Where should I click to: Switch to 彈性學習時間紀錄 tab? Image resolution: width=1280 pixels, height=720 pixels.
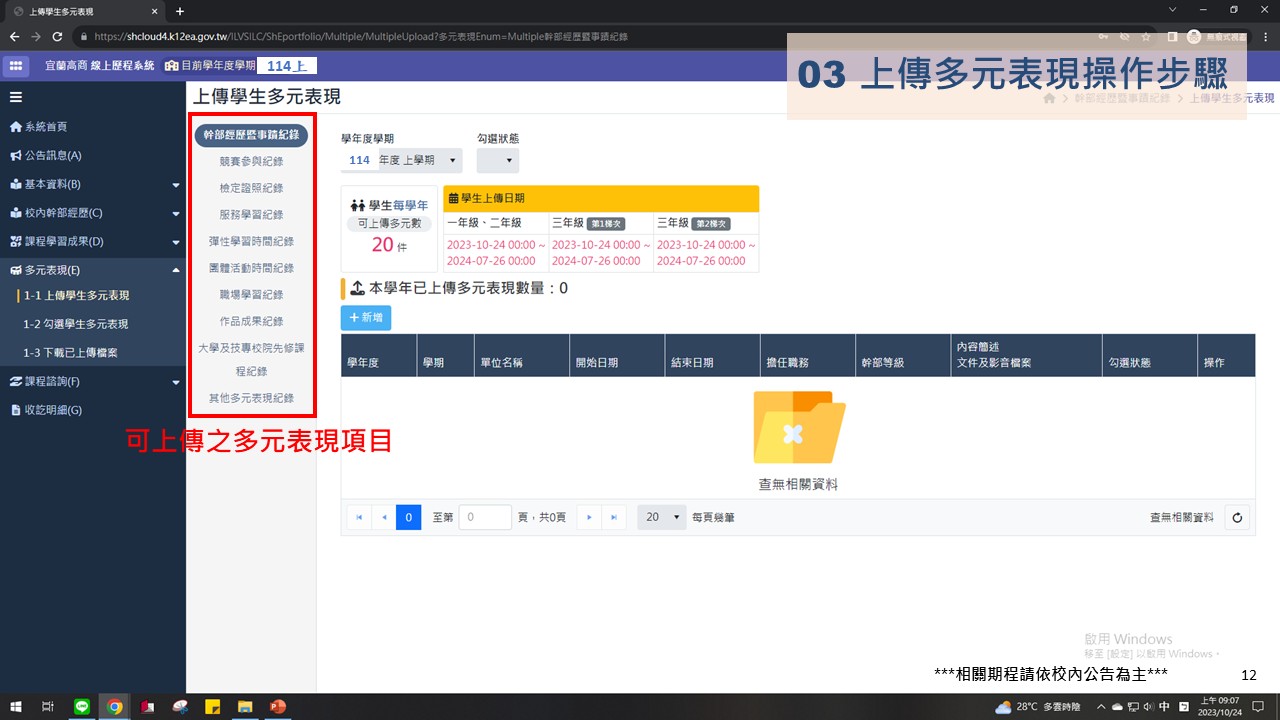(x=251, y=241)
